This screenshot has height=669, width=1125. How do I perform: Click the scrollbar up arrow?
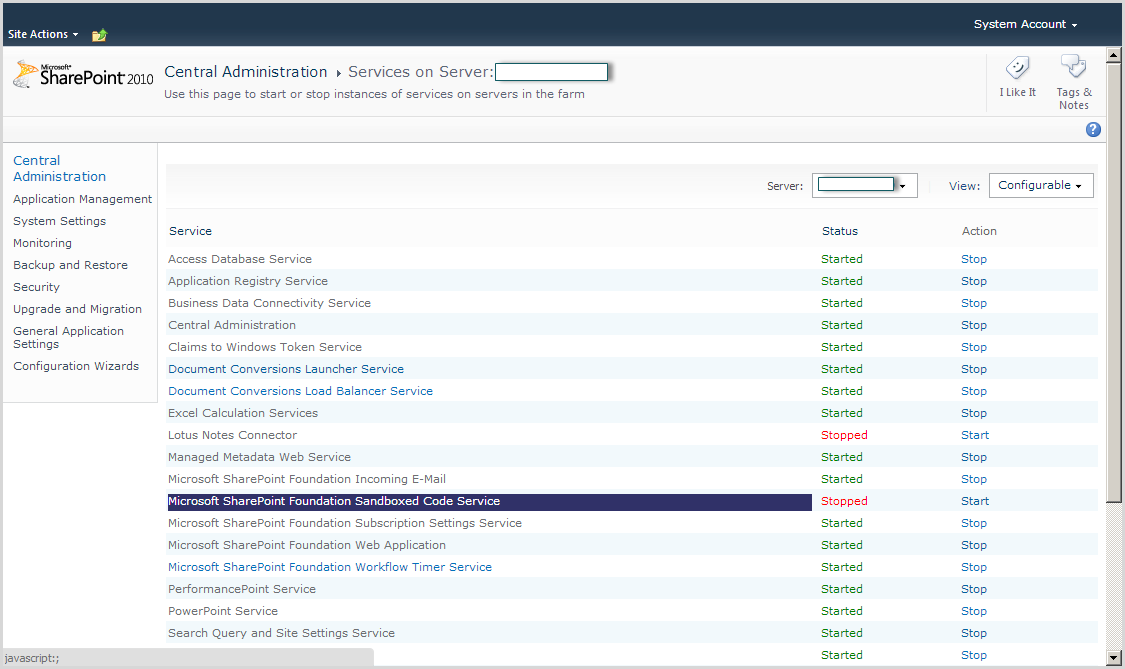(x=1114, y=55)
